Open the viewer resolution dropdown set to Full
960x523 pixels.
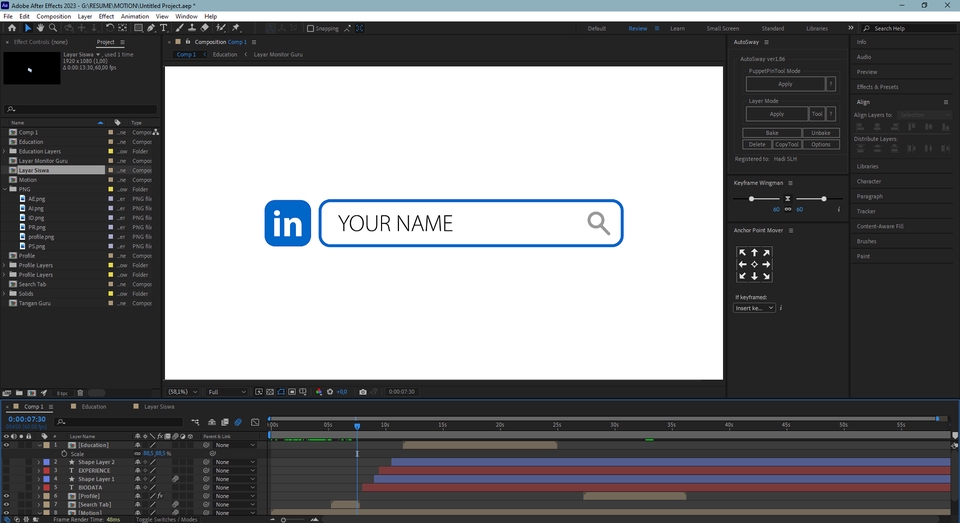tap(227, 392)
